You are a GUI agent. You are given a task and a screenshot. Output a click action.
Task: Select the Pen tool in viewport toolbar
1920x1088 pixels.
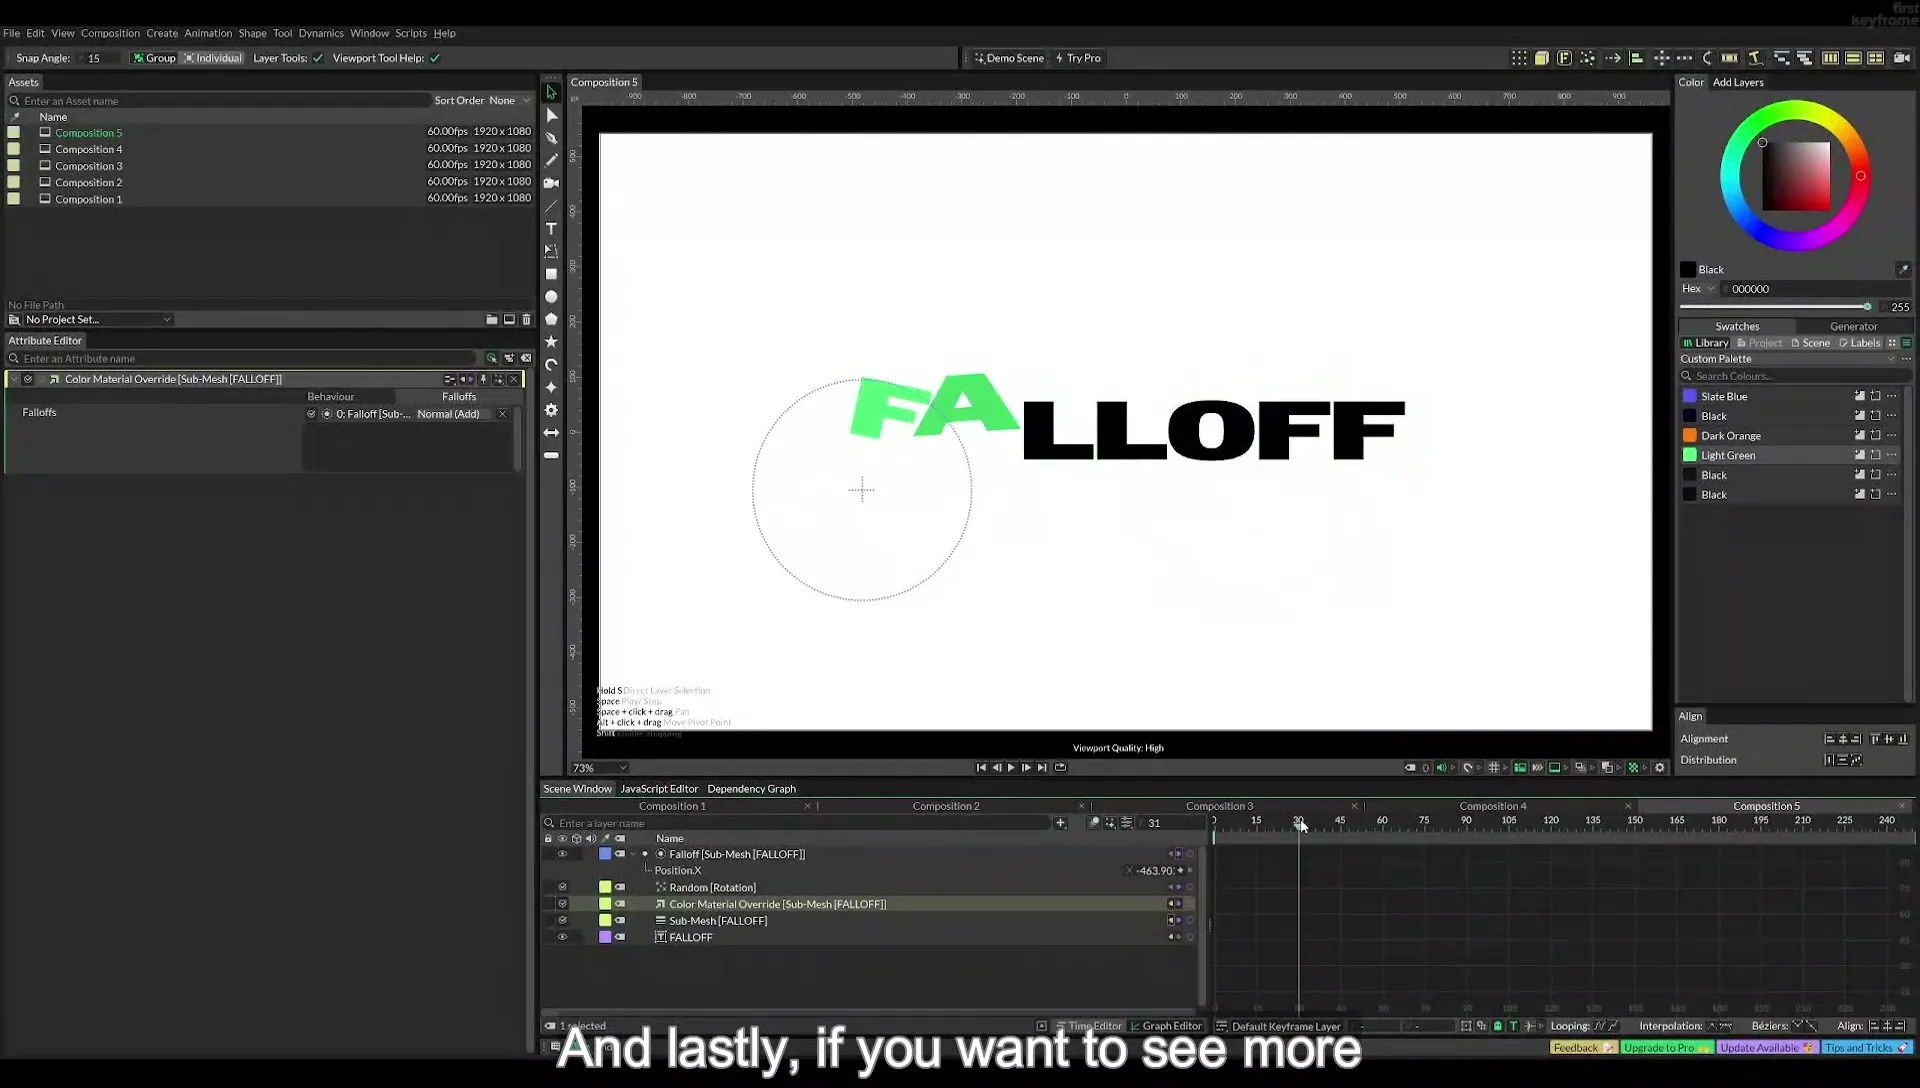[x=551, y=137]
